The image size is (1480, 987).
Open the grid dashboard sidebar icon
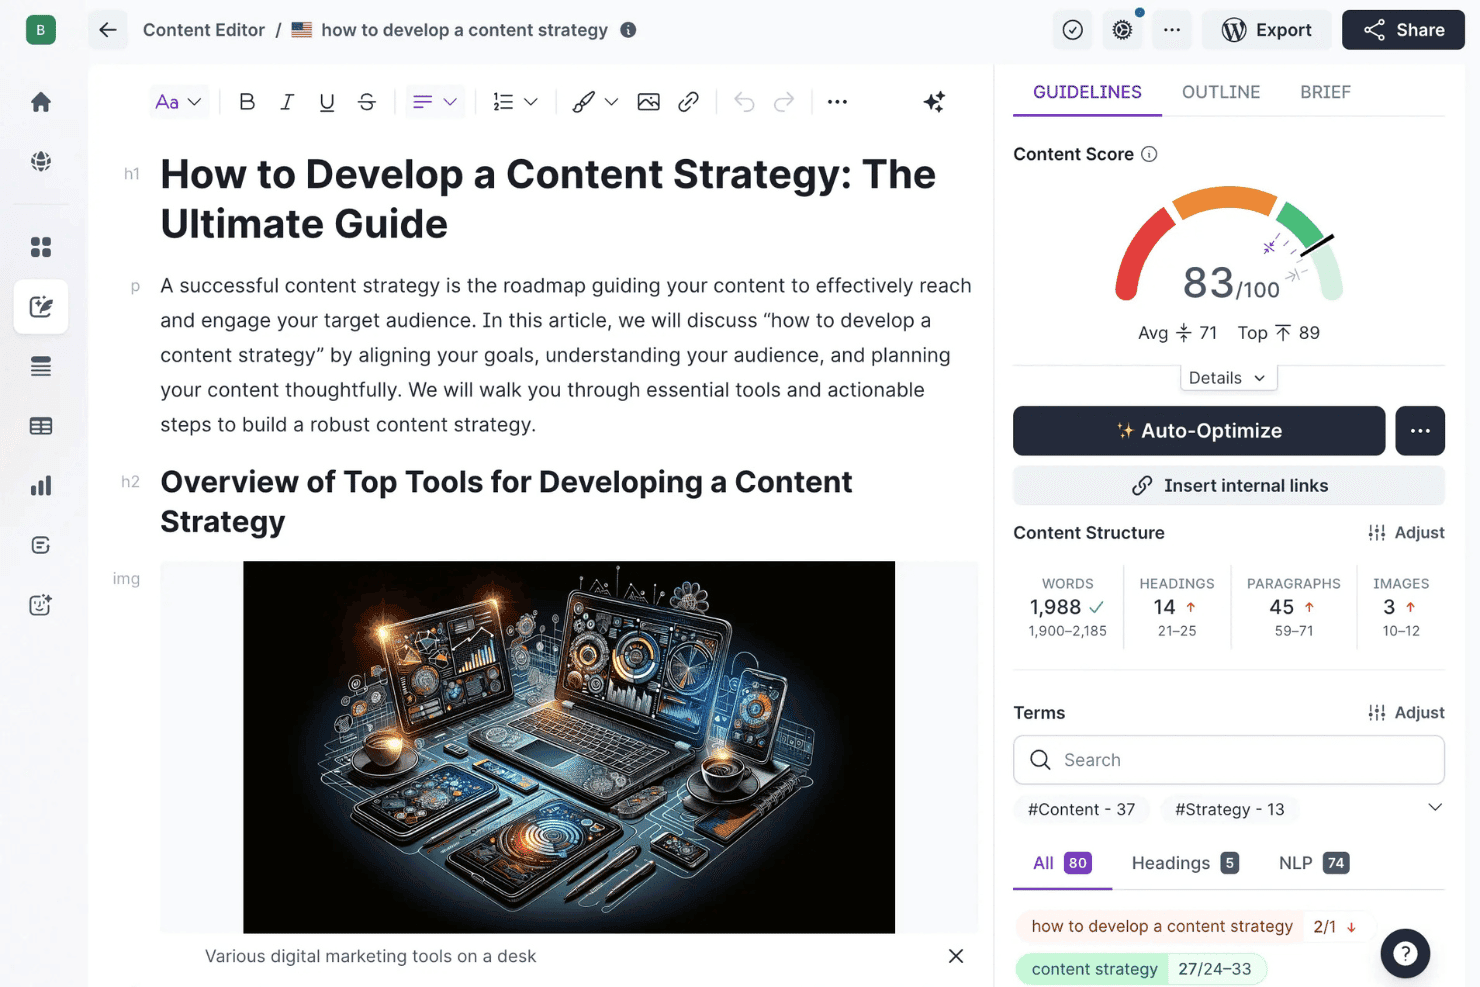tap(41, 247)
